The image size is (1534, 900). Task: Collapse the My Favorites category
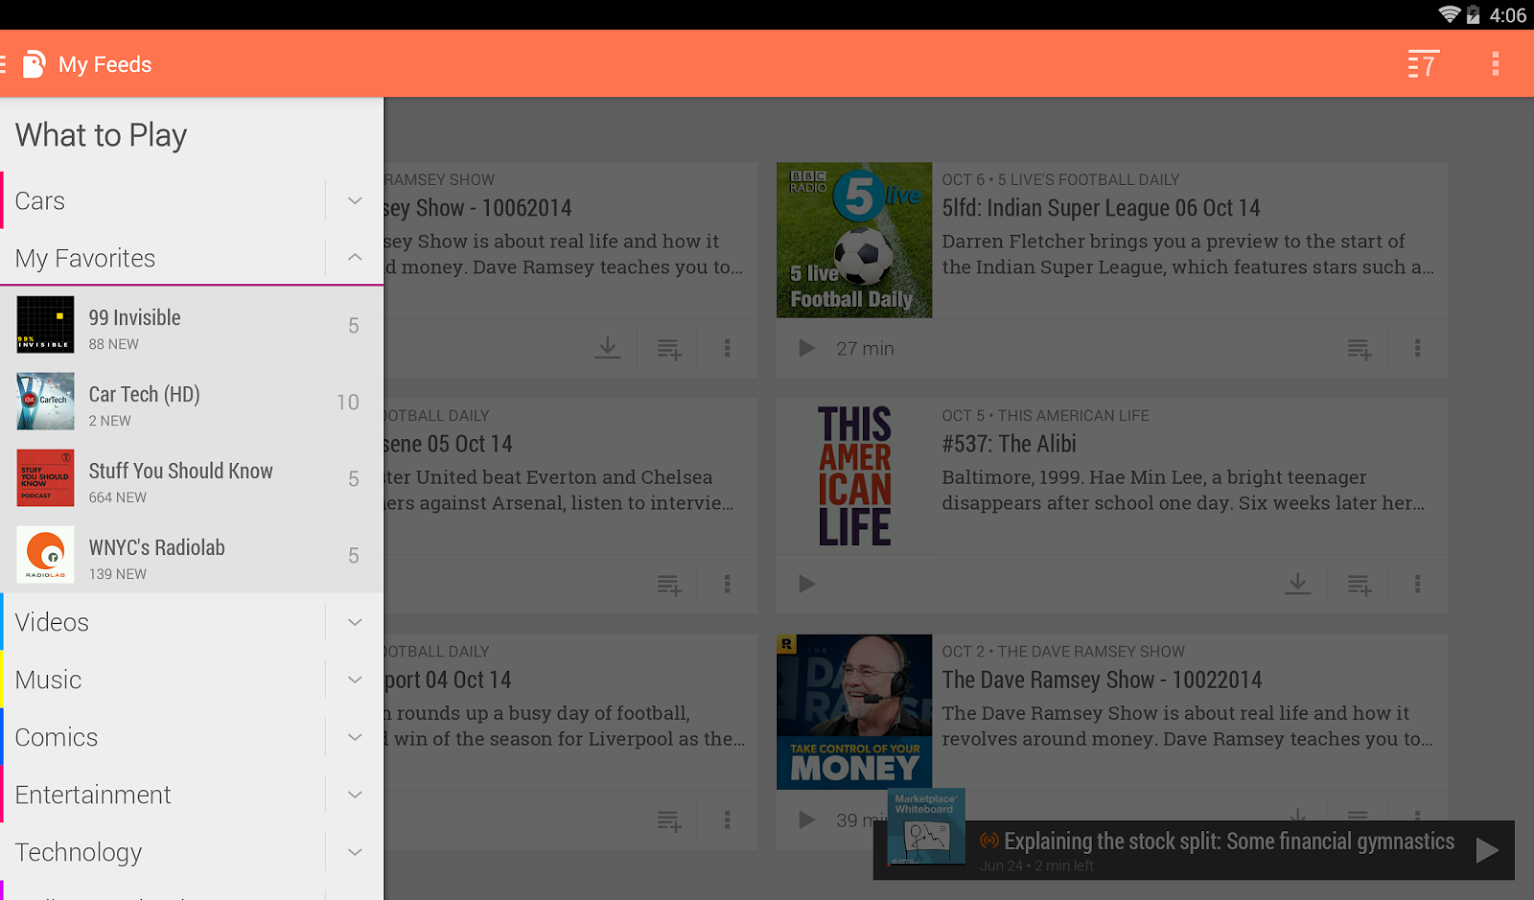[x=354, y=258]
